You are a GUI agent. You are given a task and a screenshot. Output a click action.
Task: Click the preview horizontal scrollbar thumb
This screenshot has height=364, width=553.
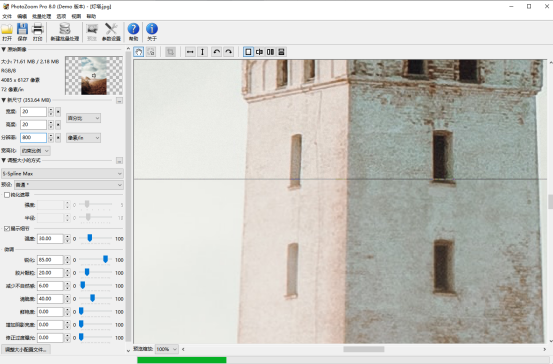364,349
